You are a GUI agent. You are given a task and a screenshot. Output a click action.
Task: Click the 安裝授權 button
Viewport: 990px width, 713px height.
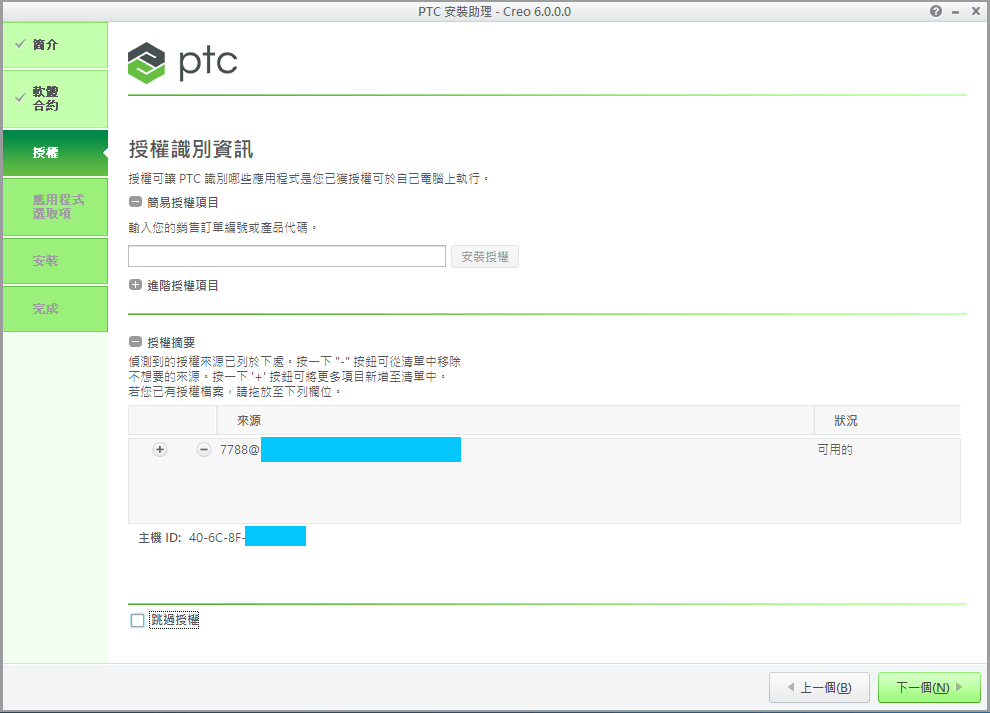tap(484, 256)
